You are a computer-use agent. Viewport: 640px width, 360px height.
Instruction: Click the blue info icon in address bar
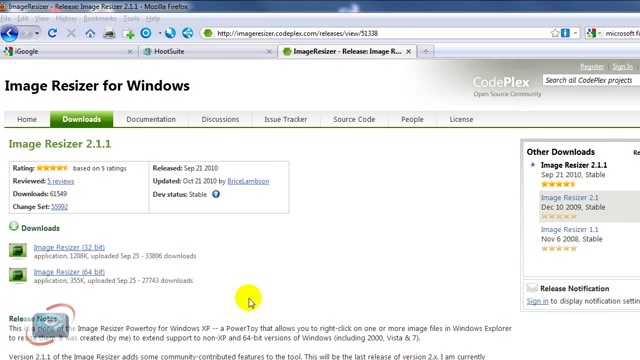(565, 33)
